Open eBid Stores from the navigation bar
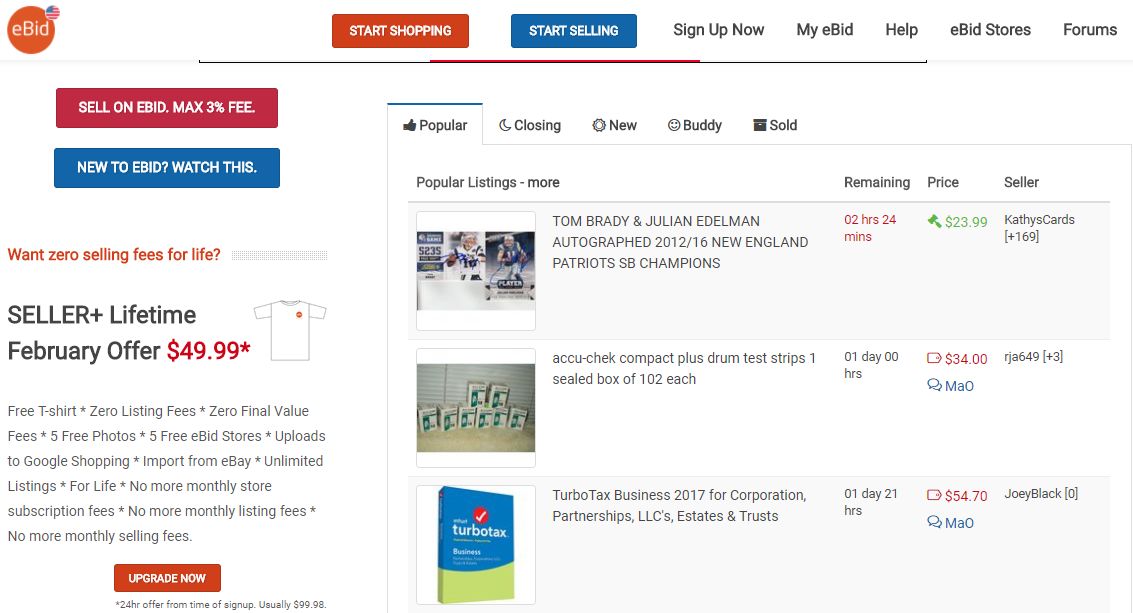1133x613 pixels. pos(990,30)
